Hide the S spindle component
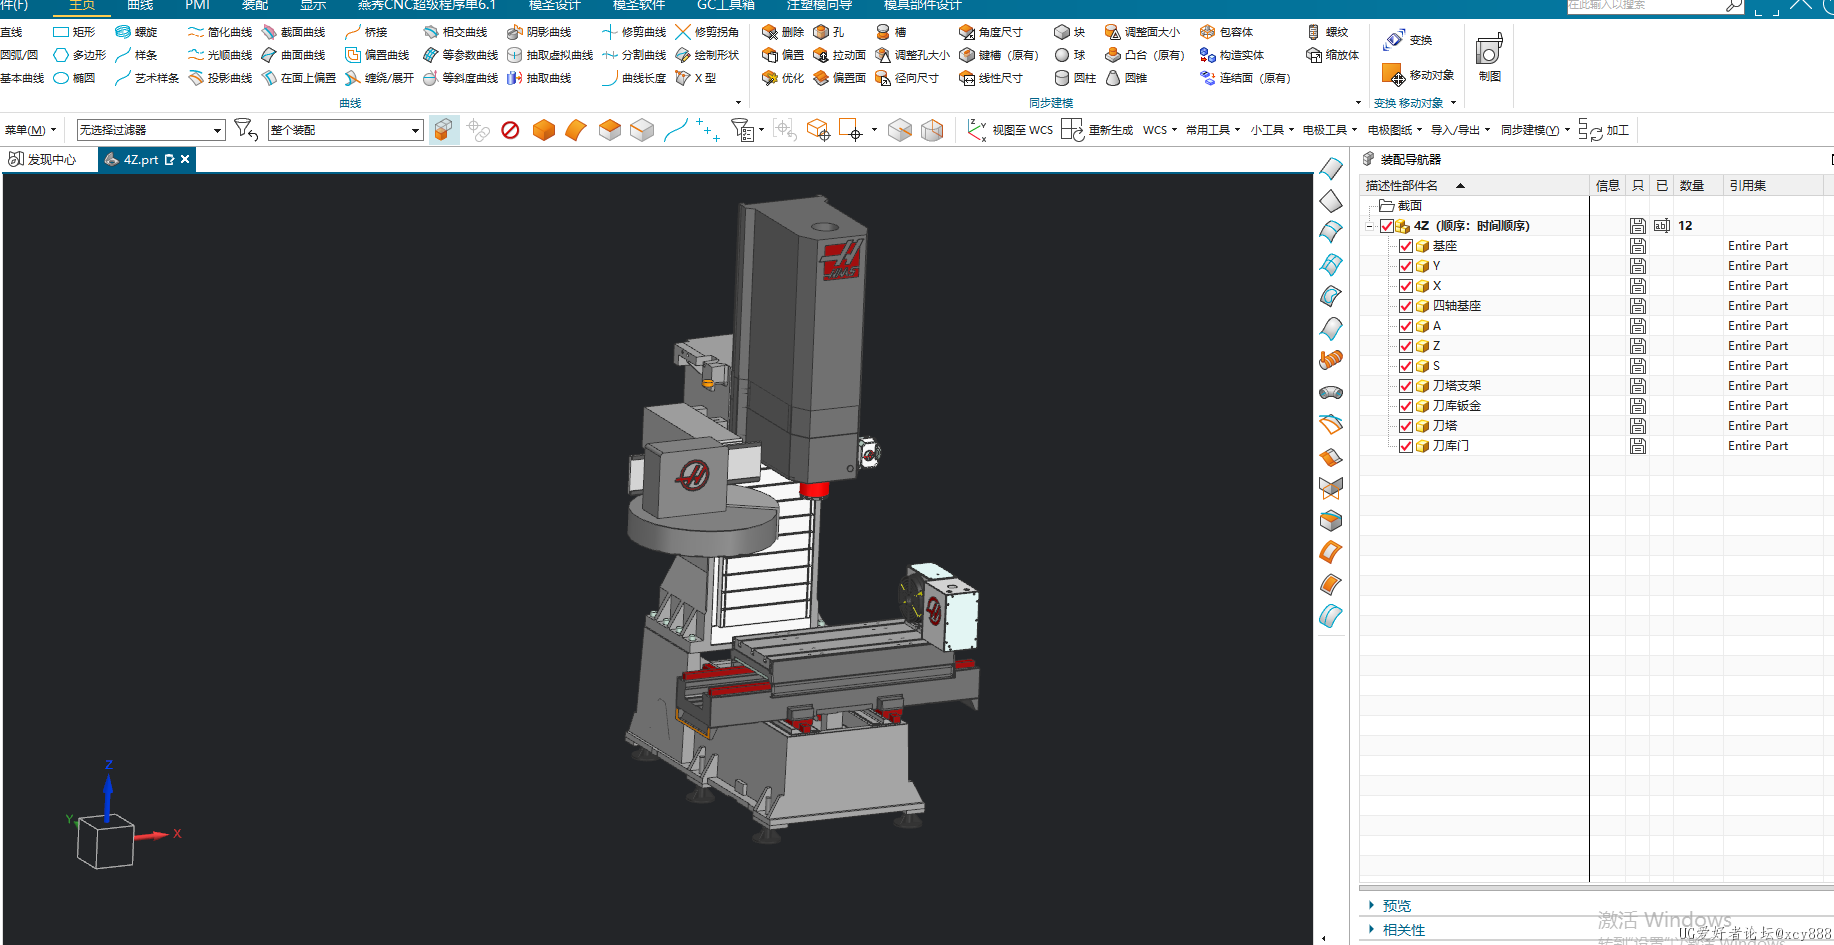Viewport: 1834px width, 945px height. [1406, 366]
